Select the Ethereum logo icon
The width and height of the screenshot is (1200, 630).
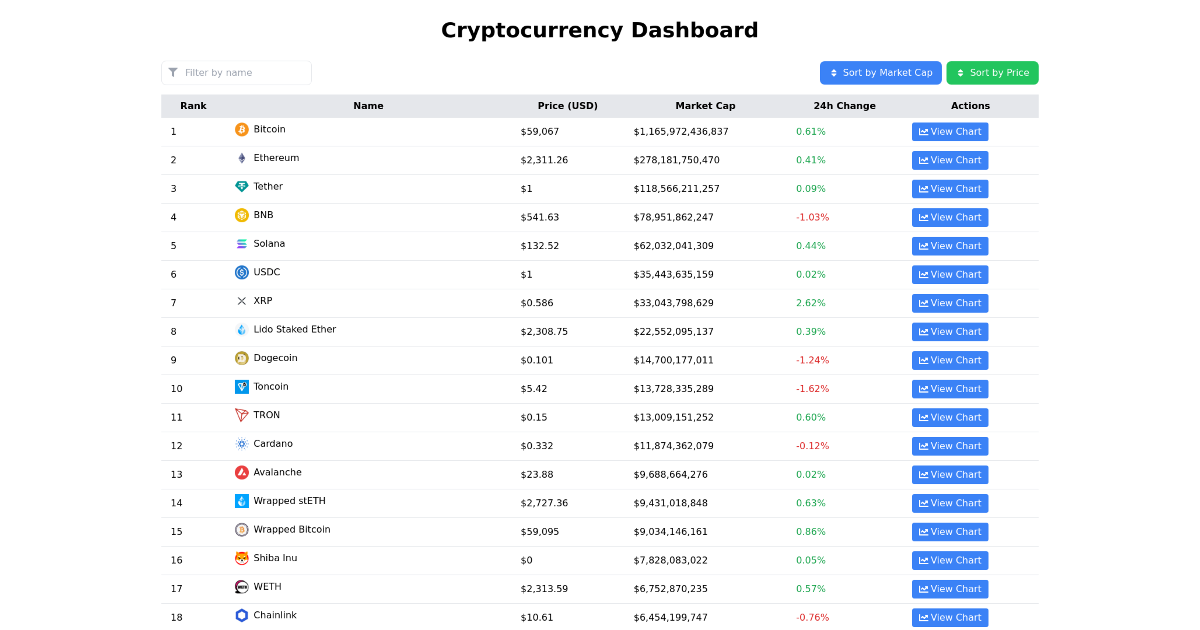click(240, 157)
